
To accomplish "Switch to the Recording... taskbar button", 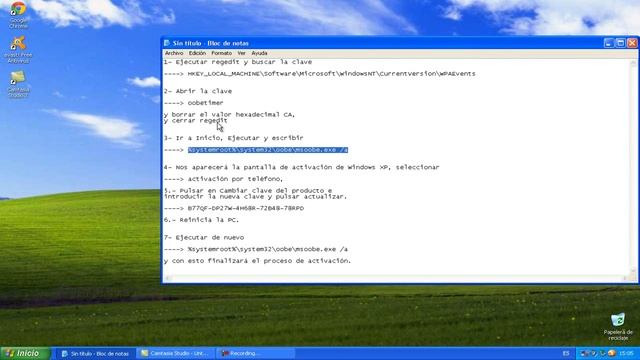I will (256, 353).
